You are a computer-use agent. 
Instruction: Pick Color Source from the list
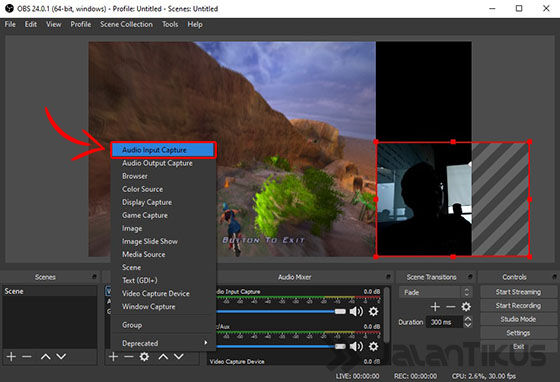(163, 189)
